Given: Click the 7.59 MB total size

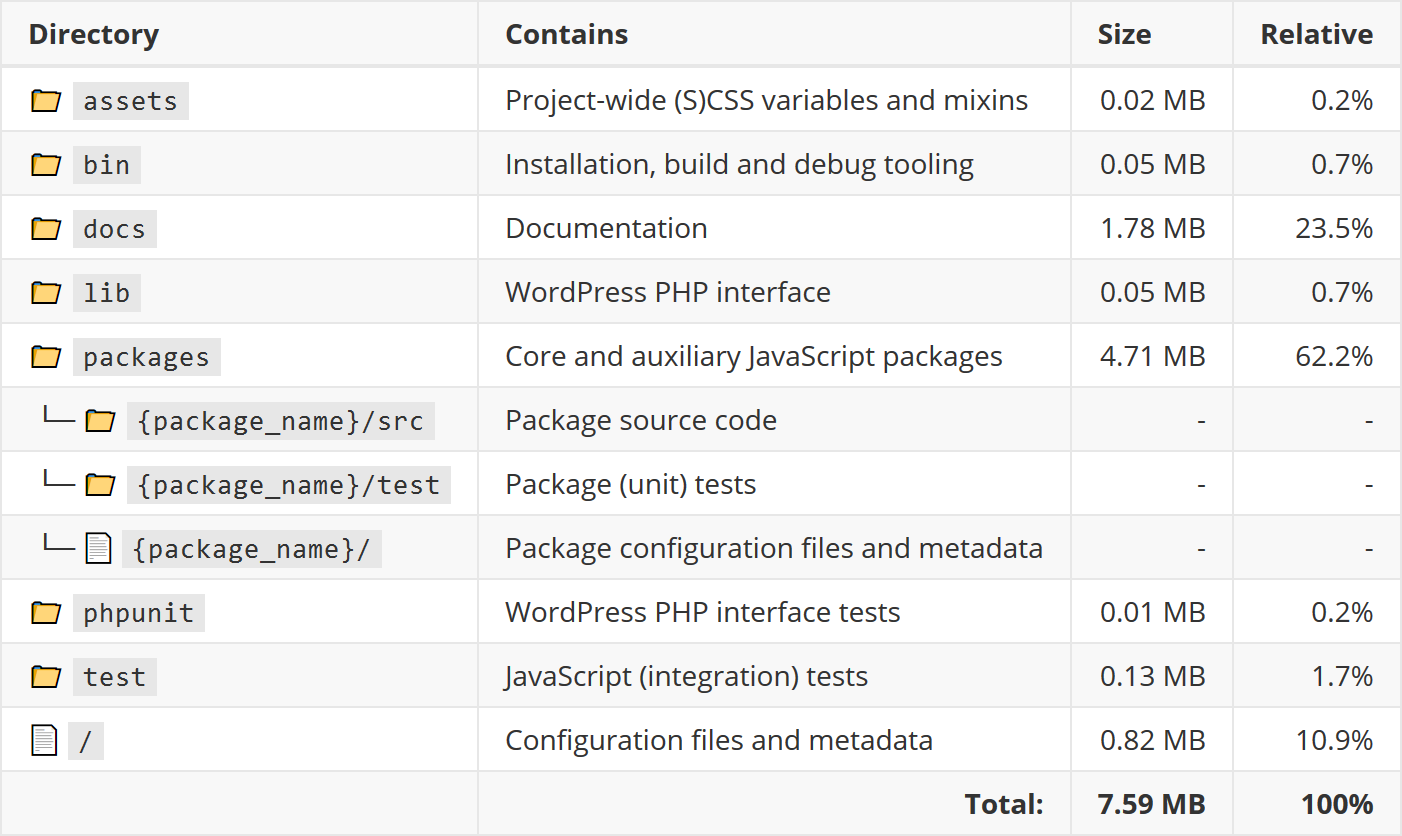Looking at the screenshot, I should [x=1152, y=804].
